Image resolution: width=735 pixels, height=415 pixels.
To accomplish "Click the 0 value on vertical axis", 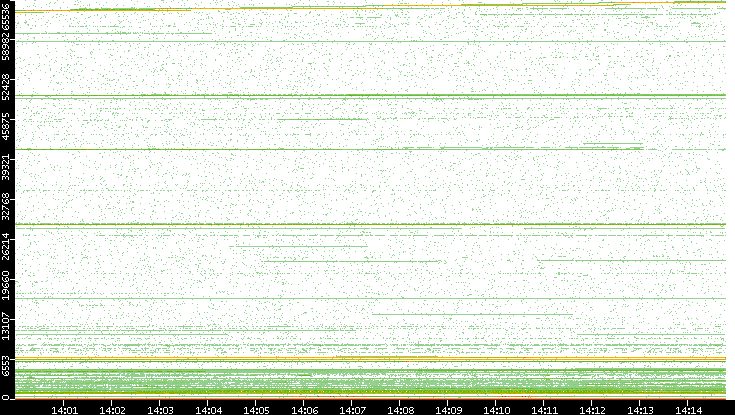I will 5,398.
